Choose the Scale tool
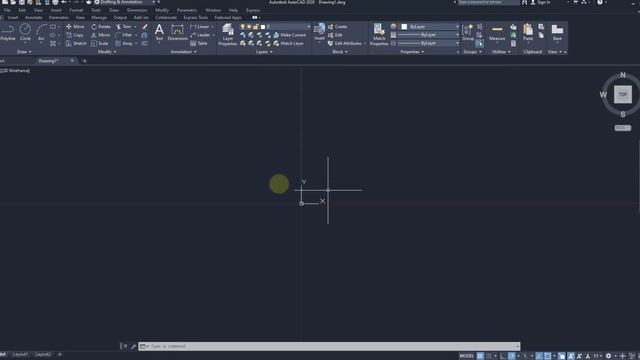Screen dimensions: 640x360 100,43
